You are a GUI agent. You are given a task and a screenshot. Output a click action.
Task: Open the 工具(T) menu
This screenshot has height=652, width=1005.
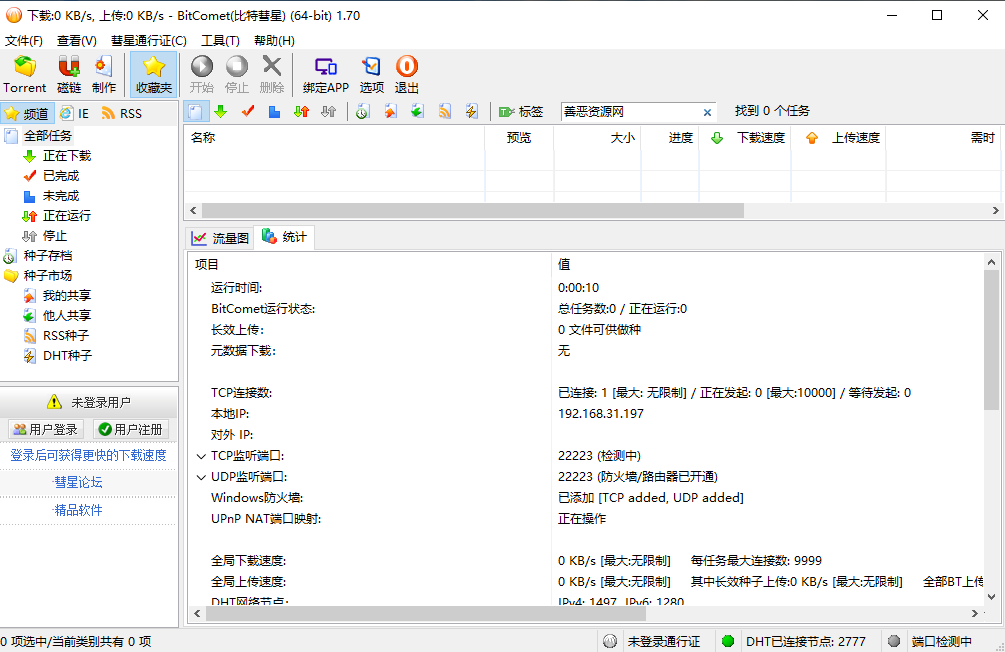click(220, 40)
